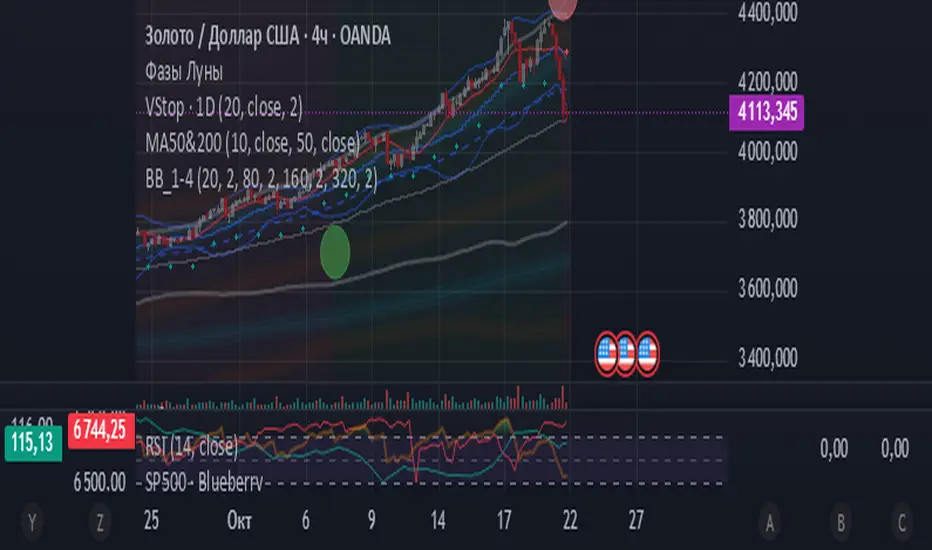This screenshot has height=550, width=932.
Task: Click the green 115,13 value label
Action: click(33, 443)
